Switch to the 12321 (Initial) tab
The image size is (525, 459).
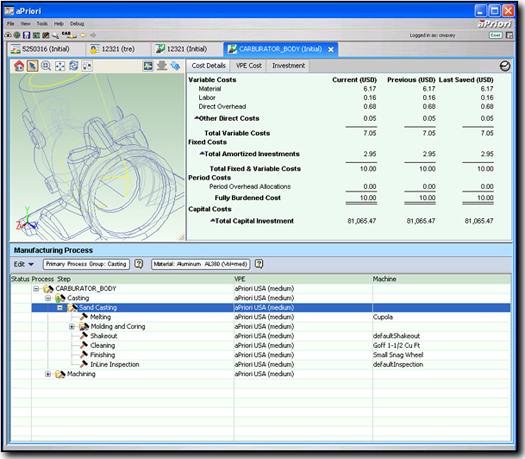186,49
